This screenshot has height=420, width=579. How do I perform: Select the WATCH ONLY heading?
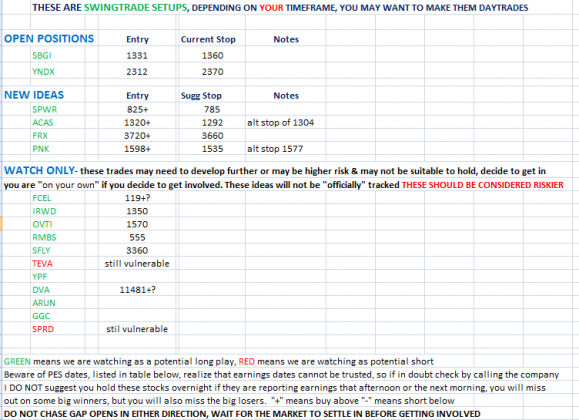click(40, 171)
